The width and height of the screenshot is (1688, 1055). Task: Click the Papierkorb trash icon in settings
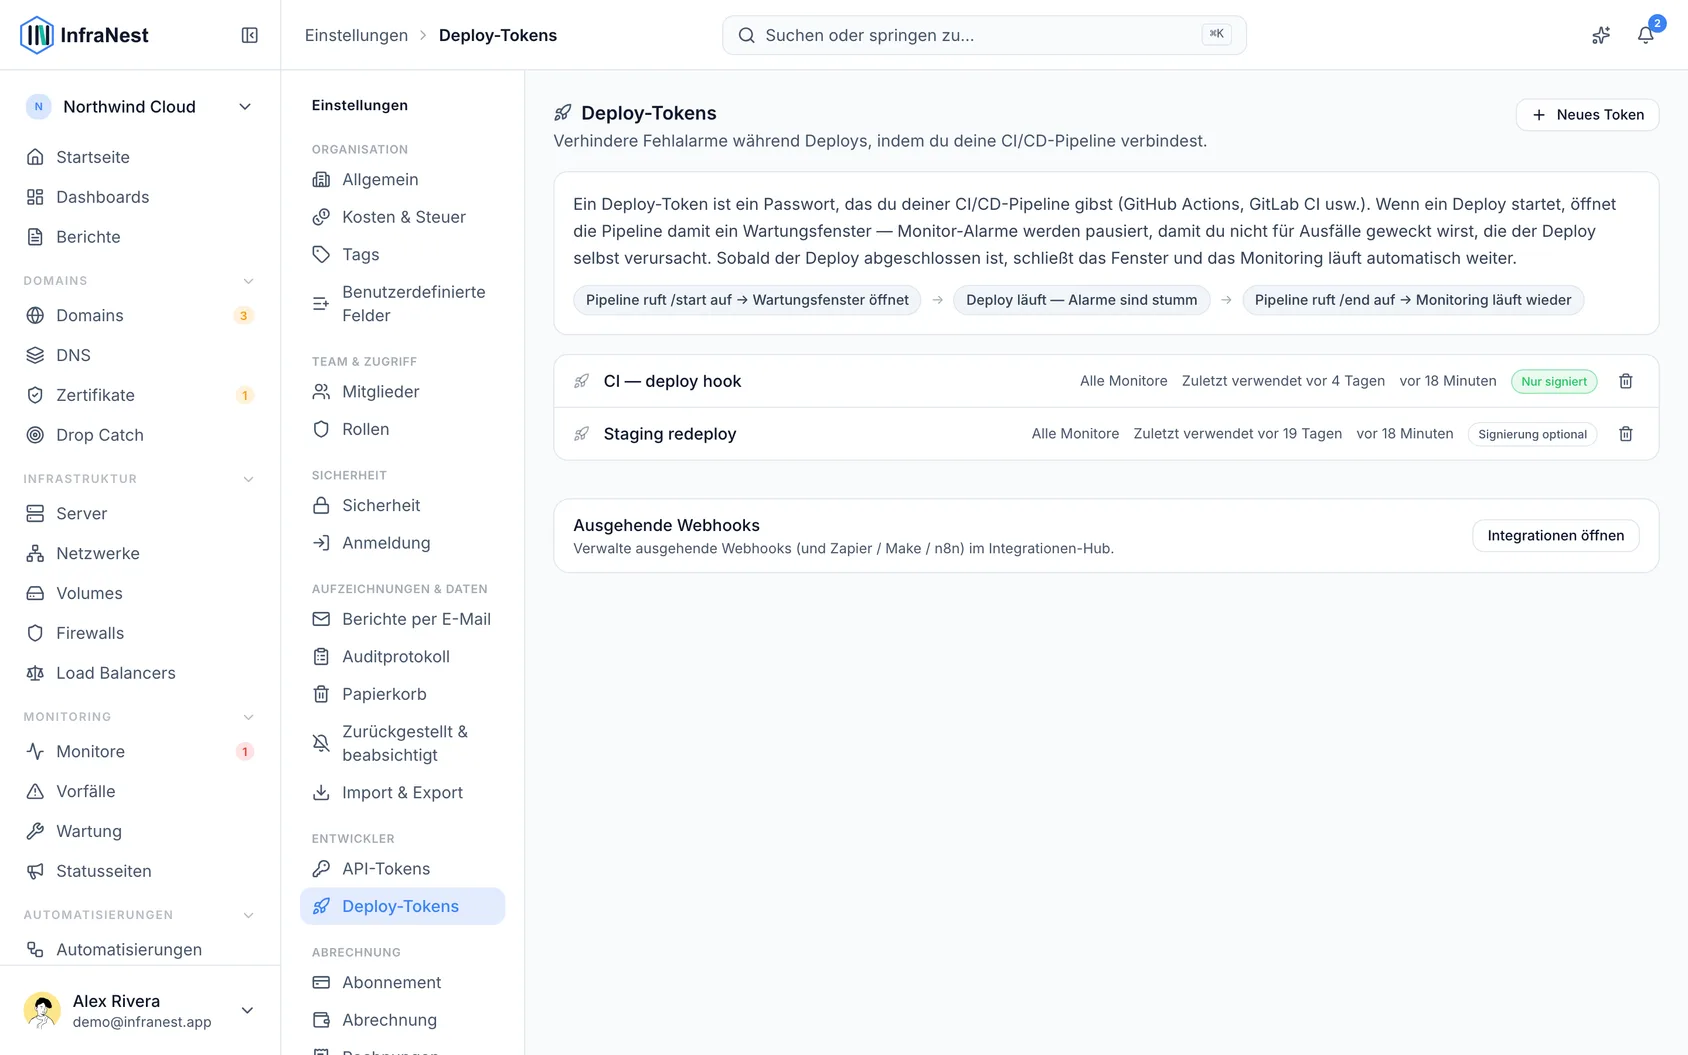[321, 694]
